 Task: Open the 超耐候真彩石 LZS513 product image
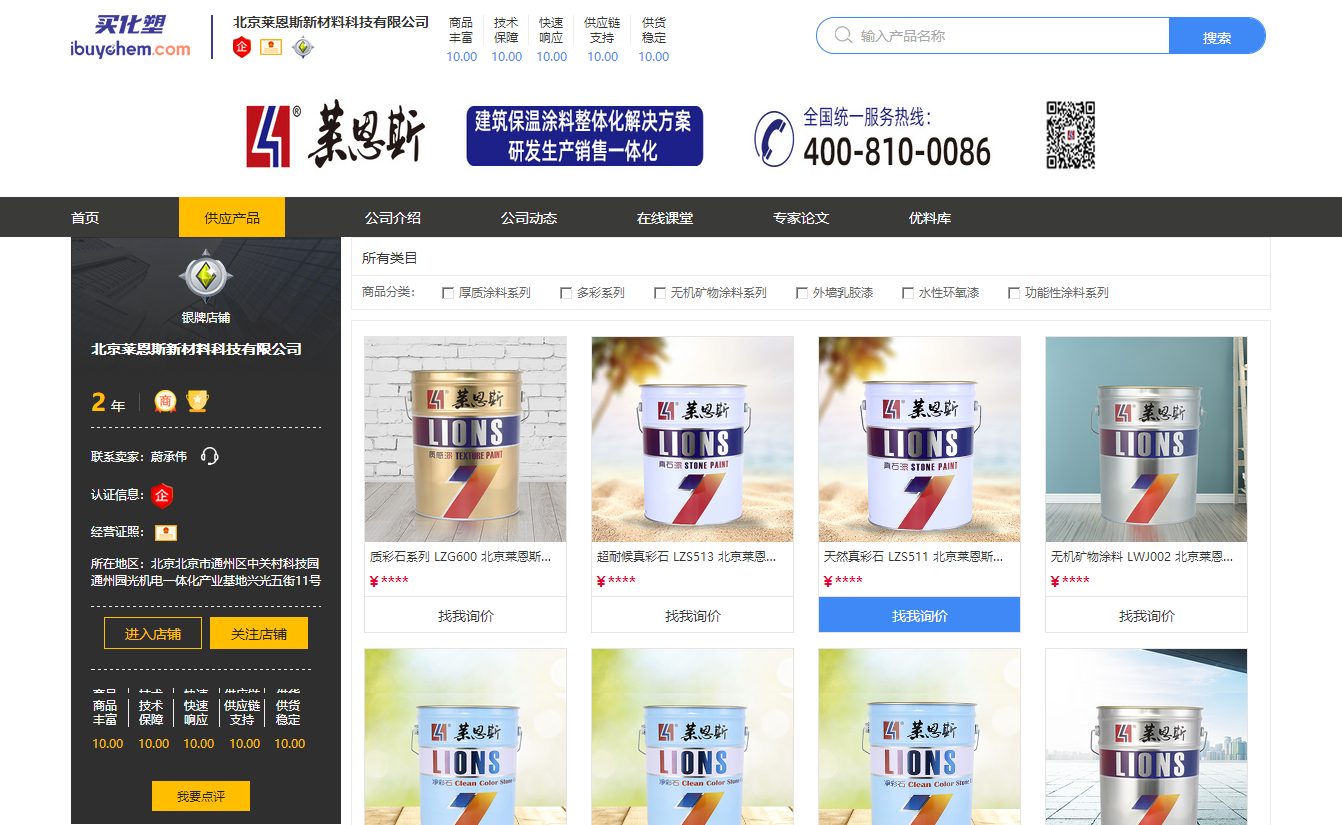(x=693, y=439)
